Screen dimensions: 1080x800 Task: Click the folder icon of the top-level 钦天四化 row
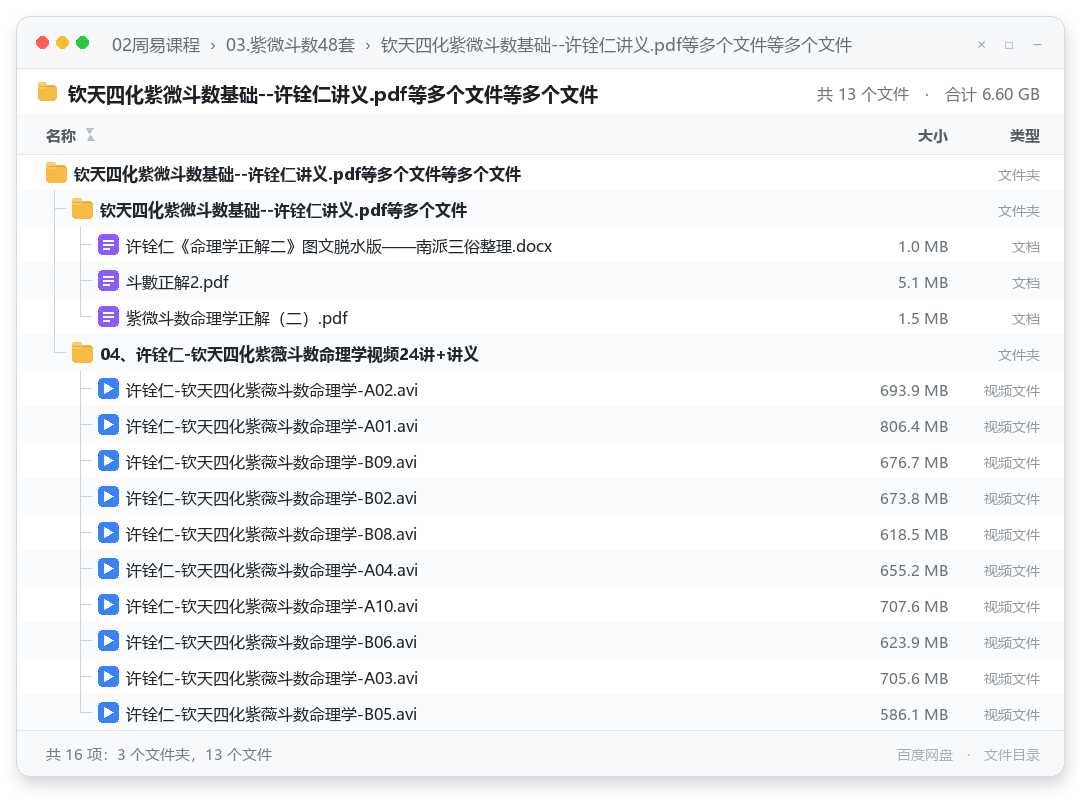[56, 174]
